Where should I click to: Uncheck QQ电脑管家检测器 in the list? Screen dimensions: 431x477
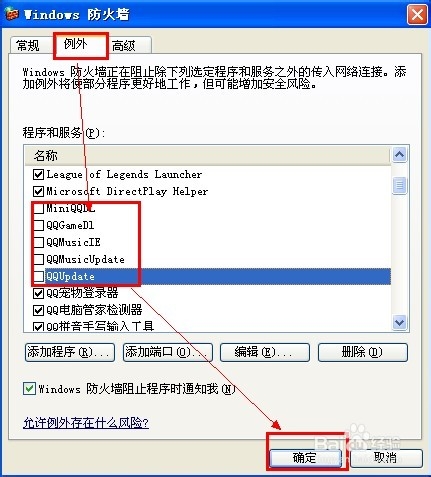[x=38, y=310]
